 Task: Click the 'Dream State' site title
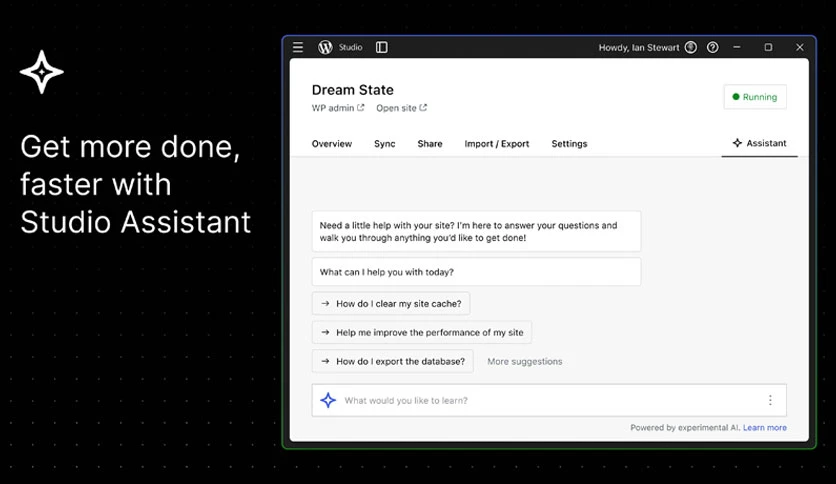pyautogui.click(x=352, y=90)
